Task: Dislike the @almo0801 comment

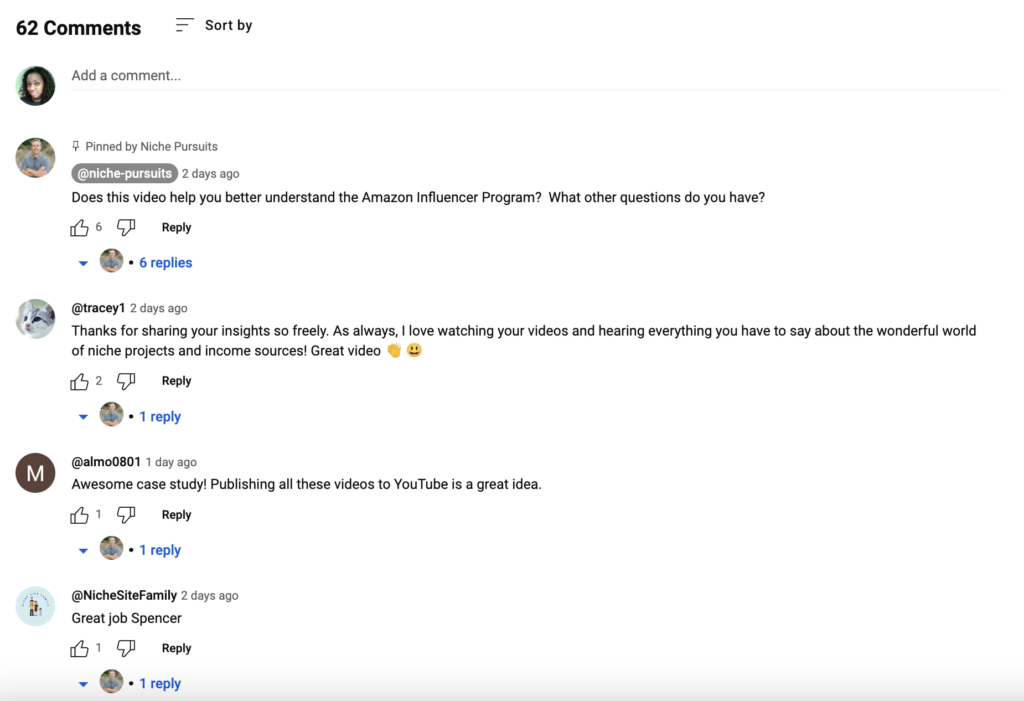Action: [x=126, y=515]
